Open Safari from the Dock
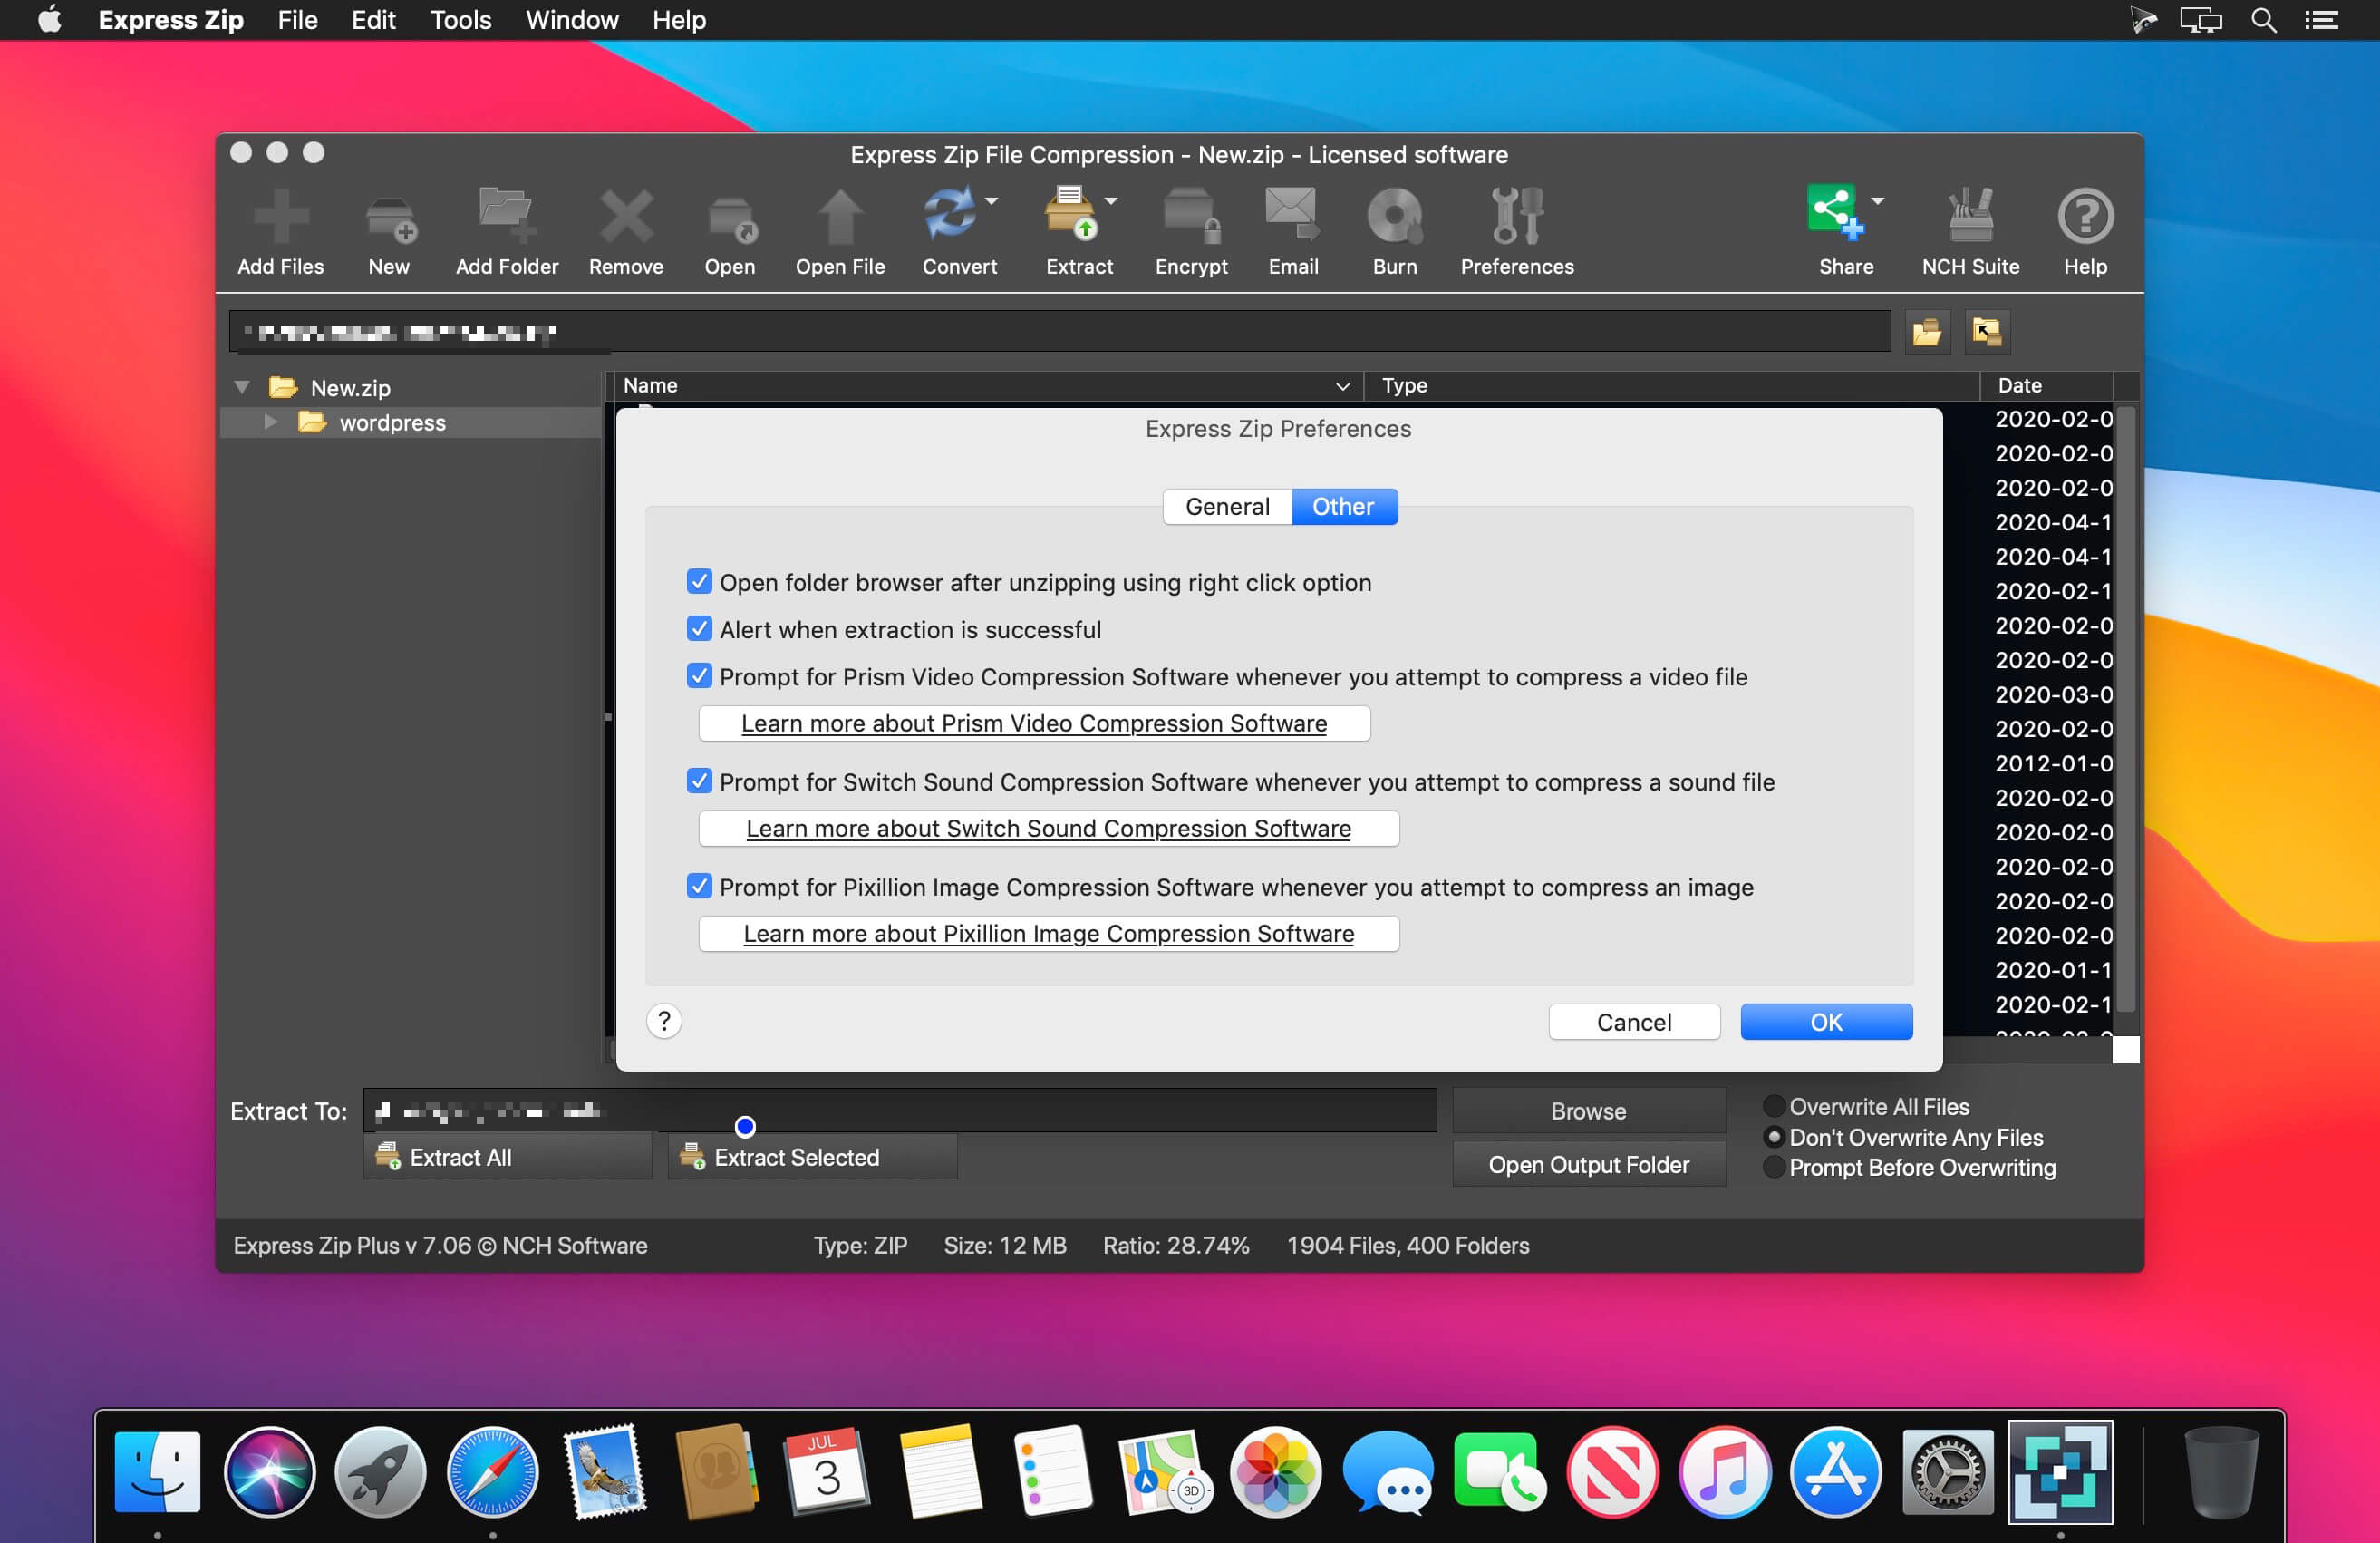This screenshot has height=1543, width=2380. (492, 1472)
